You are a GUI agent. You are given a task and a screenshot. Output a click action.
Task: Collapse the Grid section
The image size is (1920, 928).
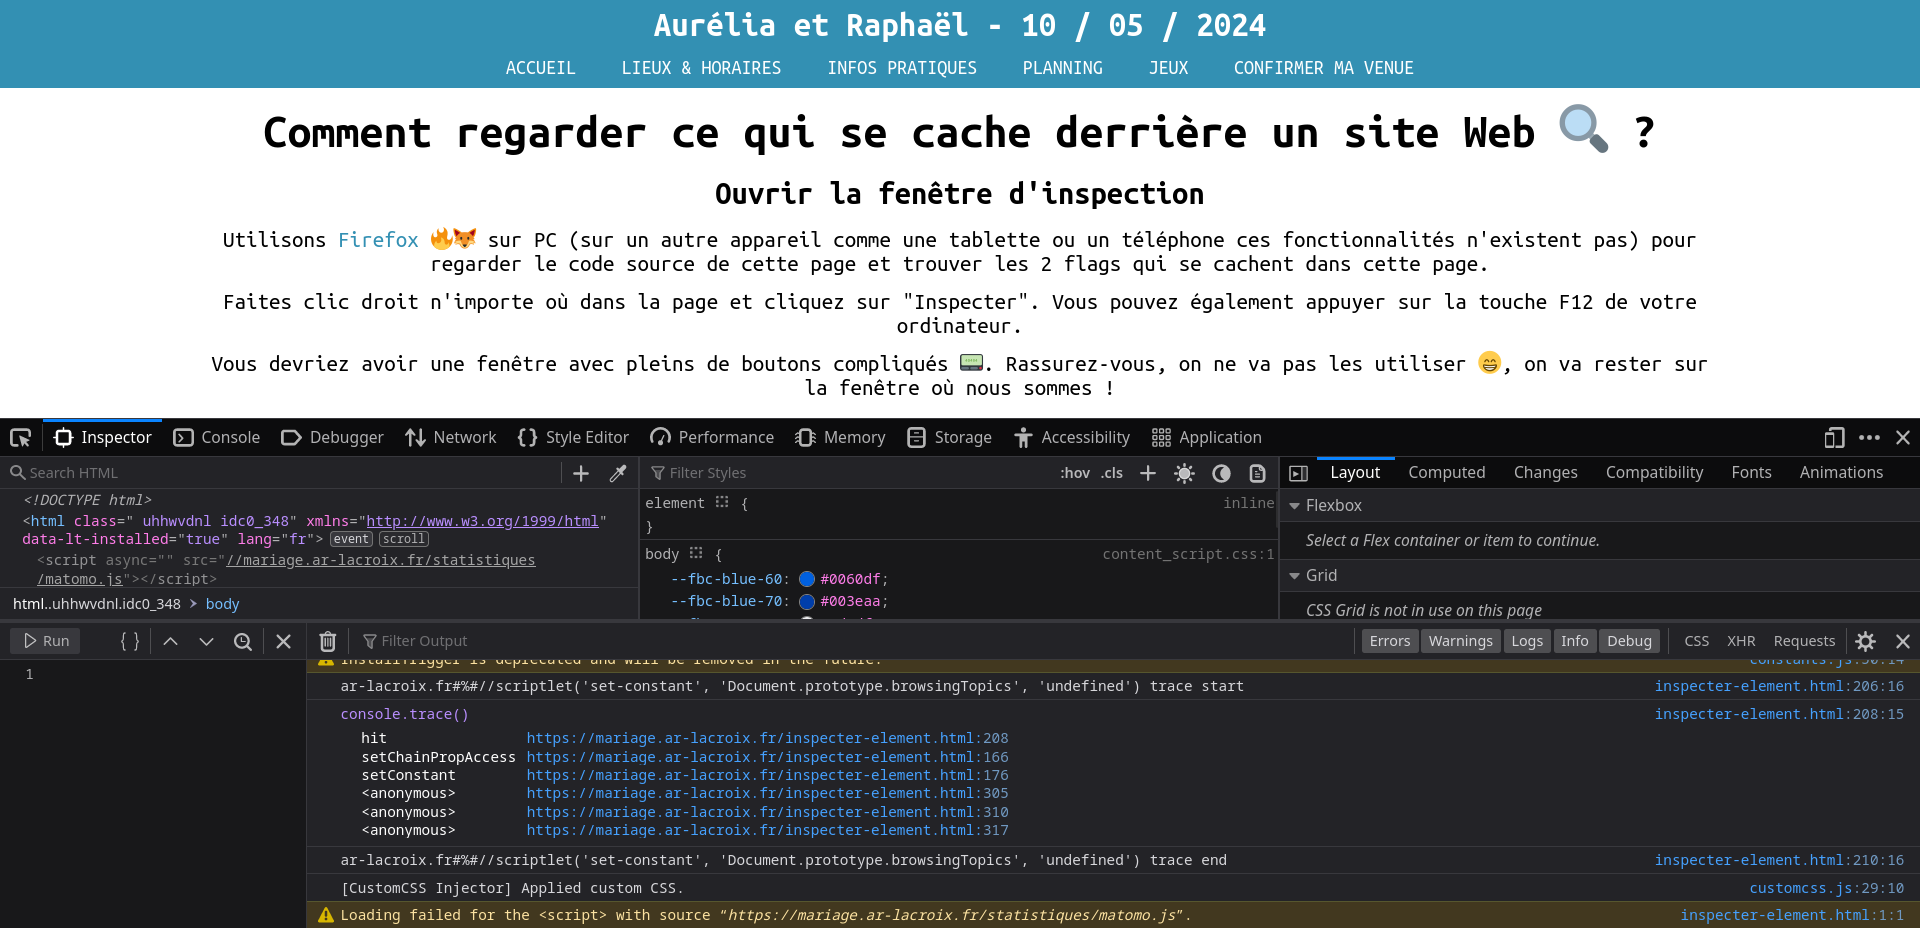1295,576
